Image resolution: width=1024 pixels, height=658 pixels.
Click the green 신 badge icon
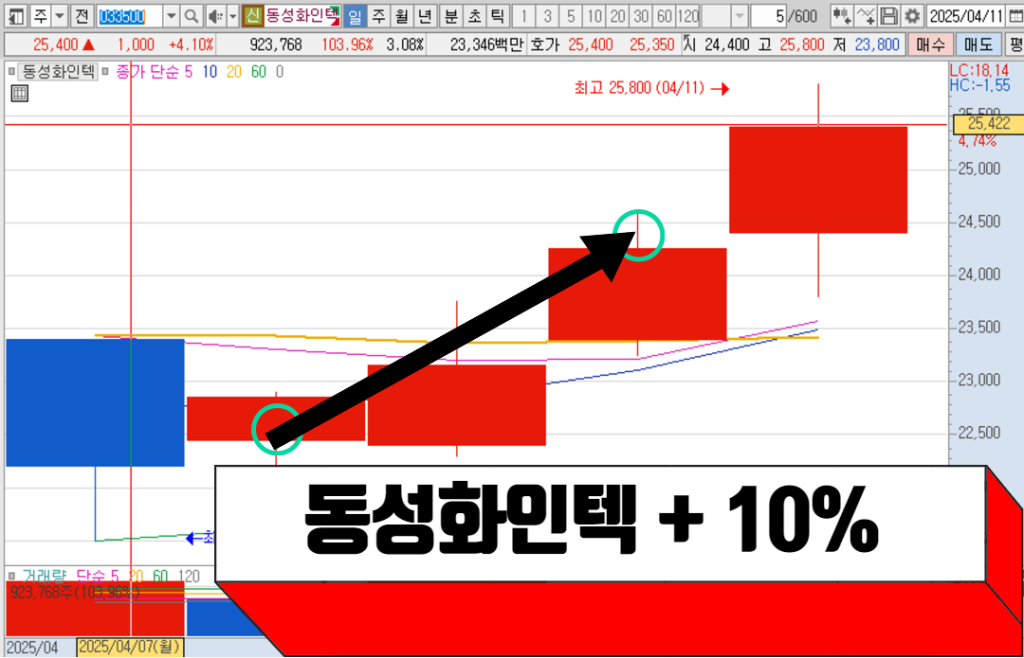tap(252, 16)
